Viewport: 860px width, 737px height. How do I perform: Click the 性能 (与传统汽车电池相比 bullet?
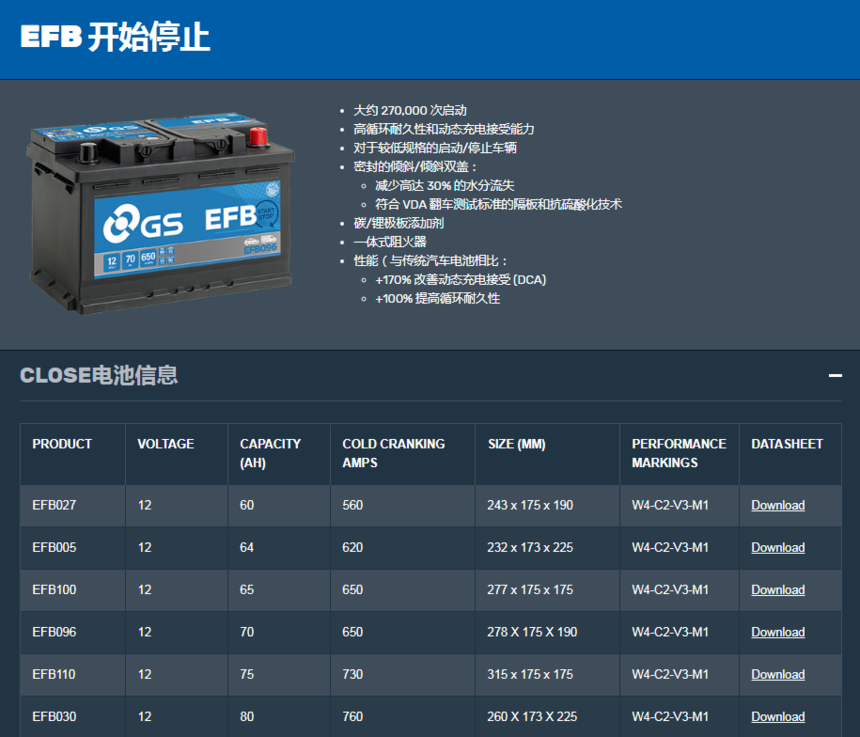[x=430, y=260]
